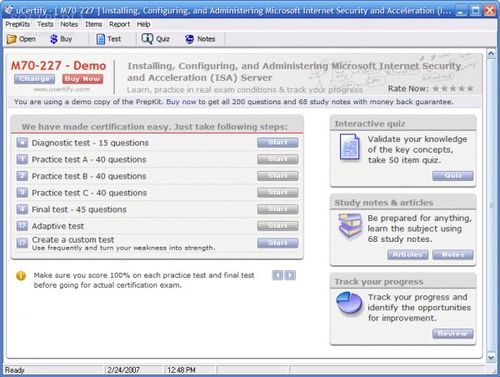500x377 pixels.
Task: Click the 'Ready' status bar text
Action: 15,370
